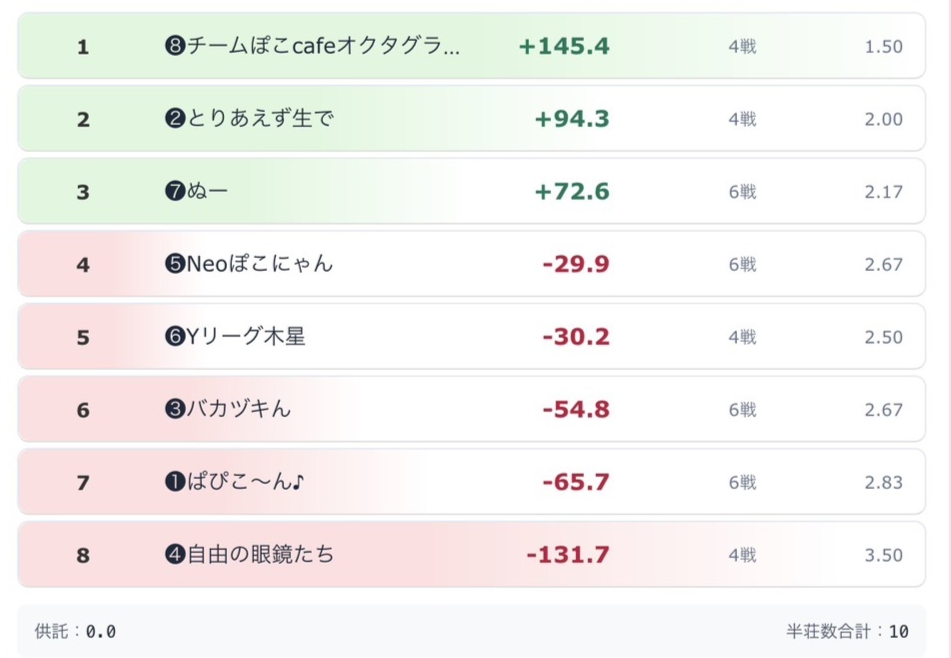951x658 pixels.
Task: Click the 供託 0.0 footer label
Action: 75,632
